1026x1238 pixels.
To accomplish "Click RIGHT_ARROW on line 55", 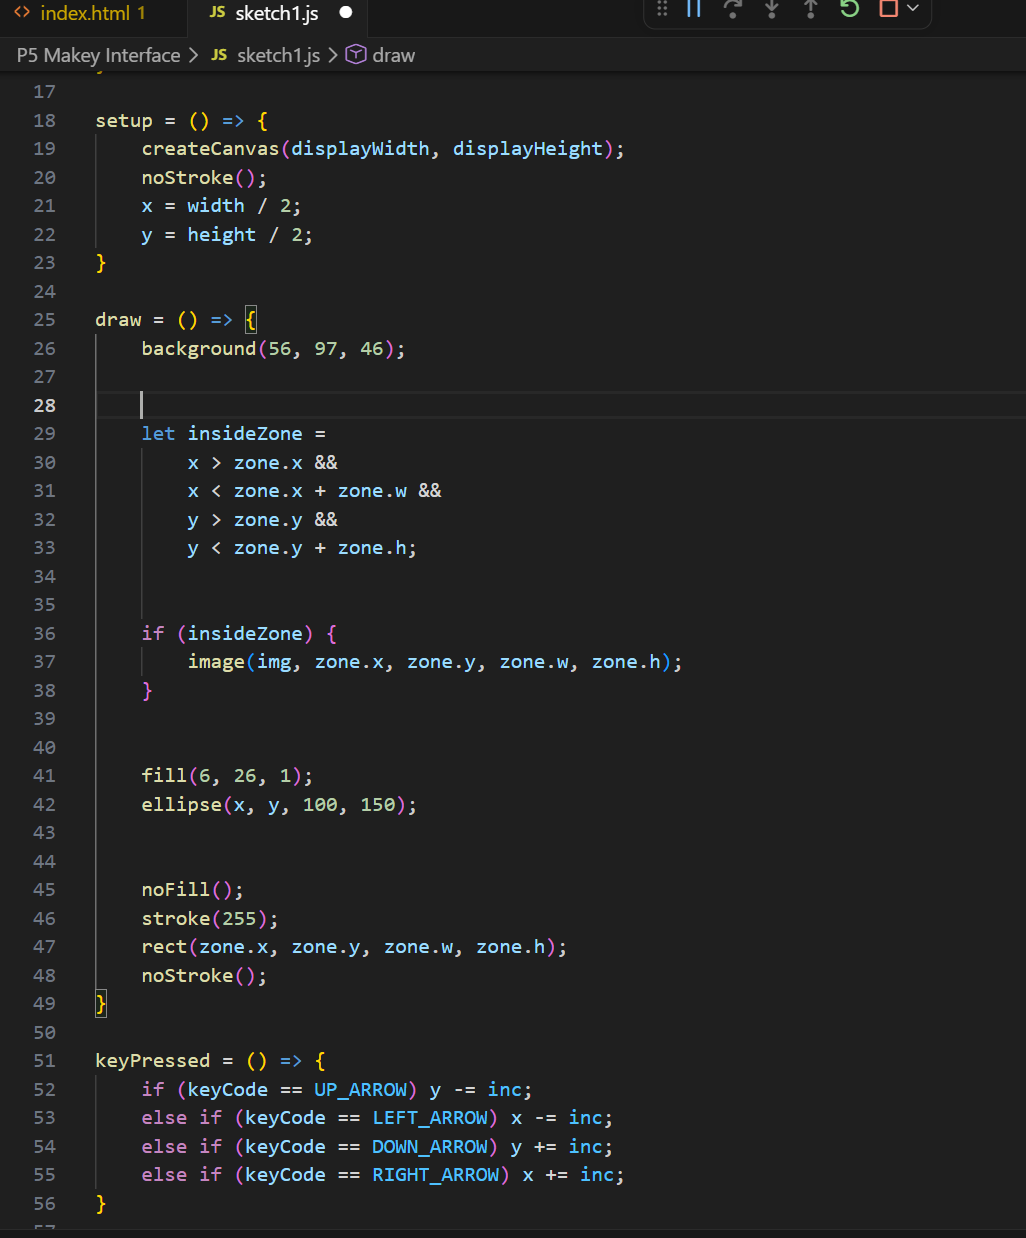I will coord(436,1175).
